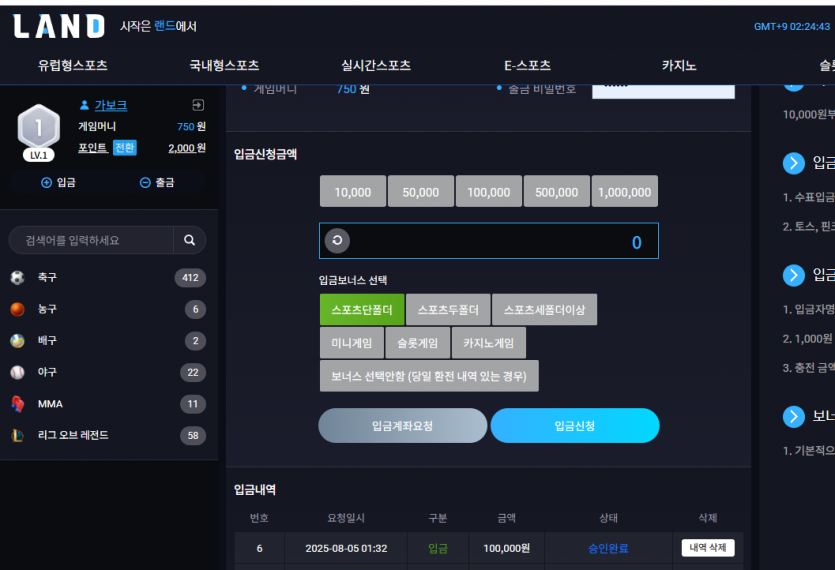Expand the 보너스 chevron section on right
835x570 pixels.
click(793, 417)
